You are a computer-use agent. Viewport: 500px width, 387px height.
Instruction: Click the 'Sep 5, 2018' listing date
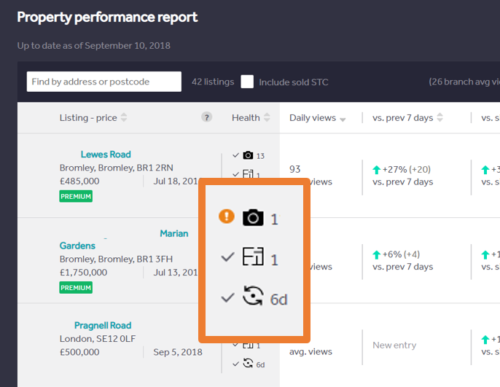tap(178, 352)
